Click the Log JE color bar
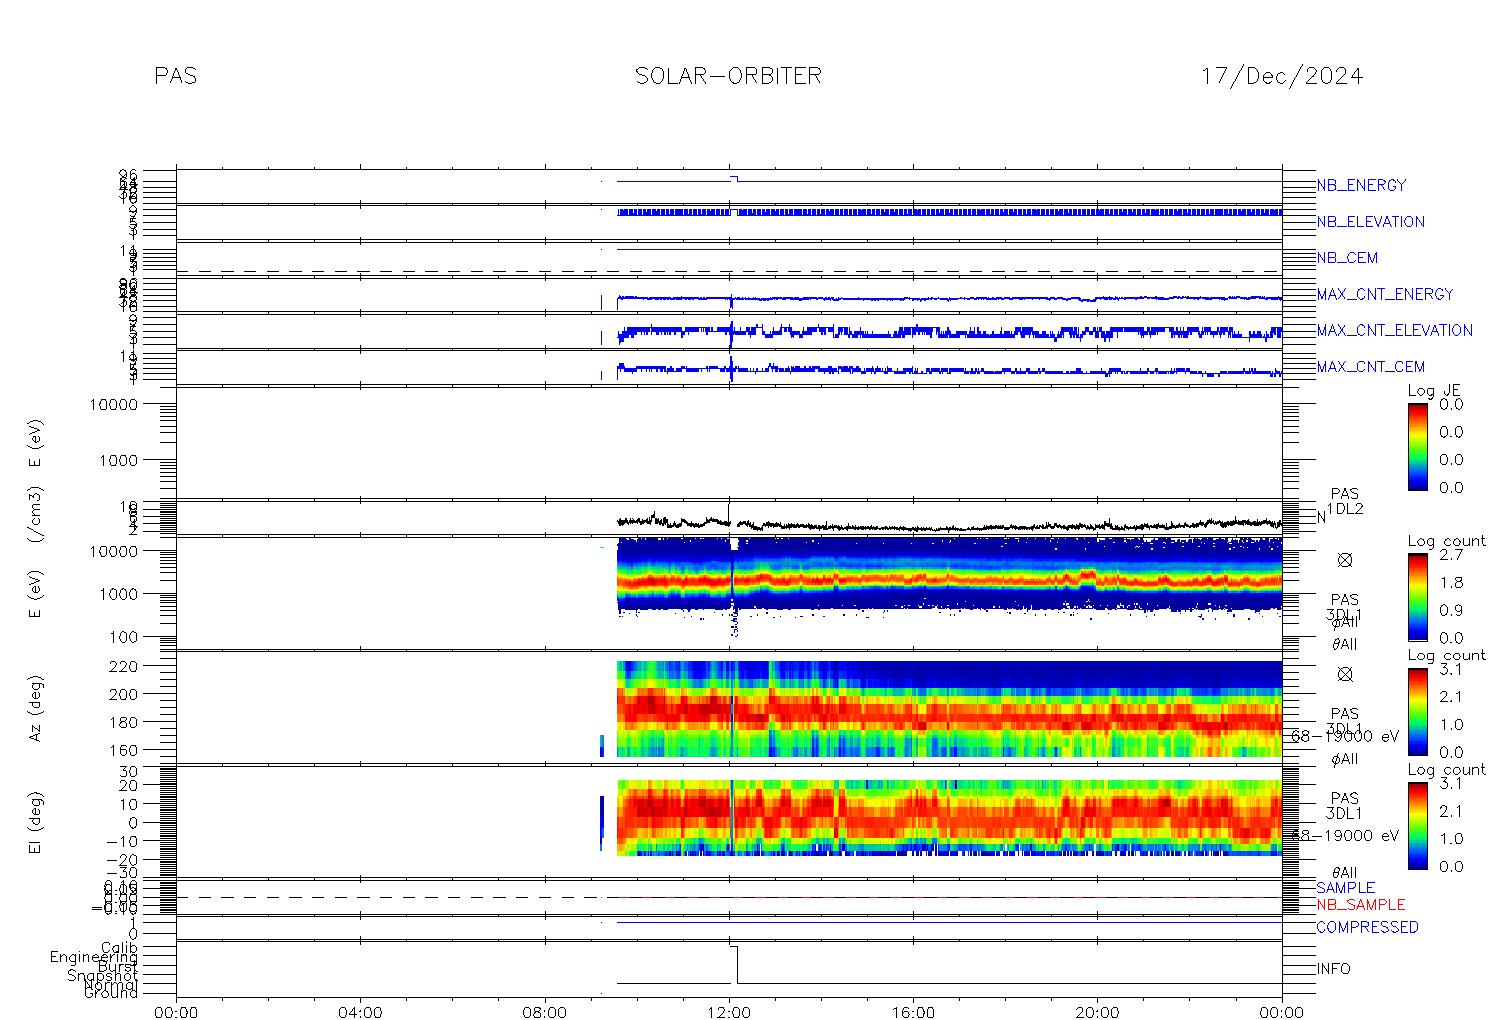 (1417, 446)
